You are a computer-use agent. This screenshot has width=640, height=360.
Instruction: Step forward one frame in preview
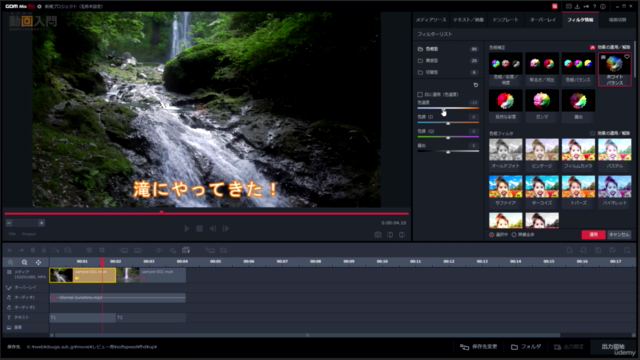[x=226, y=229]
